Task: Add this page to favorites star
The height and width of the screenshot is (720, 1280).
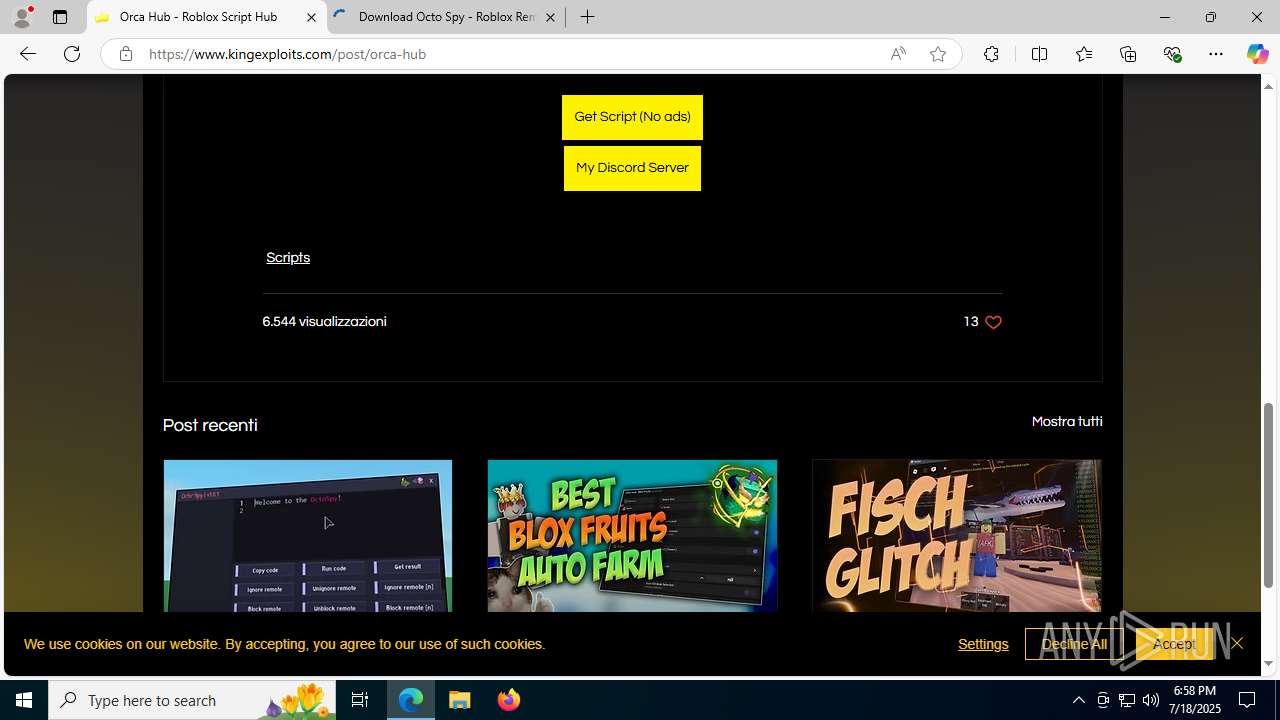Action: (938, 54)
